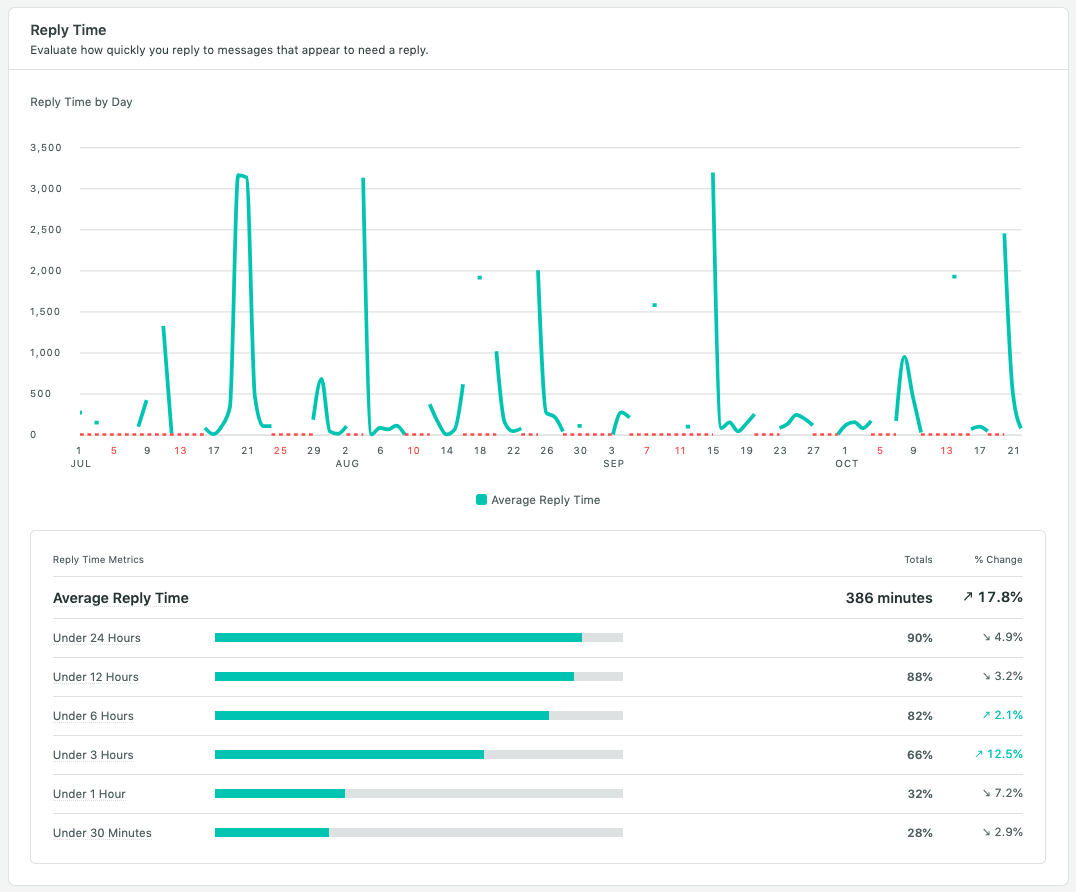Open the Under 3 Hours metric label
The width and height of the screenshot is (1076, 892).
point(93,755)
